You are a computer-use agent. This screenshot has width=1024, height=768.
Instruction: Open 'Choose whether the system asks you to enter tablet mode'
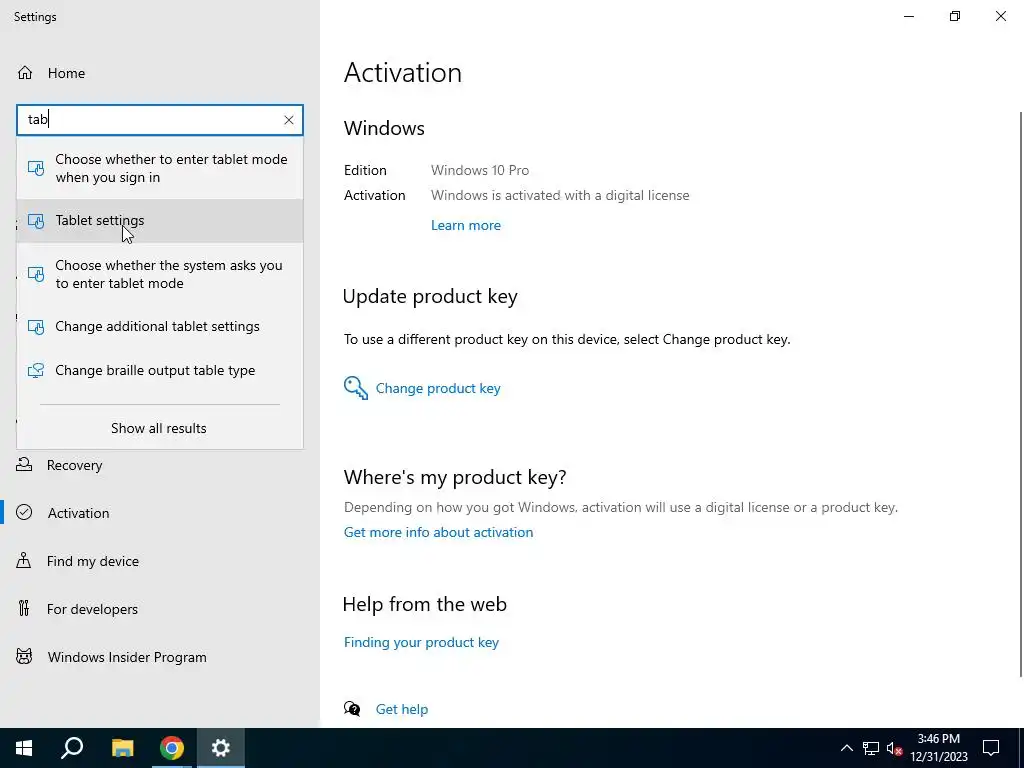tap(160, 274)
